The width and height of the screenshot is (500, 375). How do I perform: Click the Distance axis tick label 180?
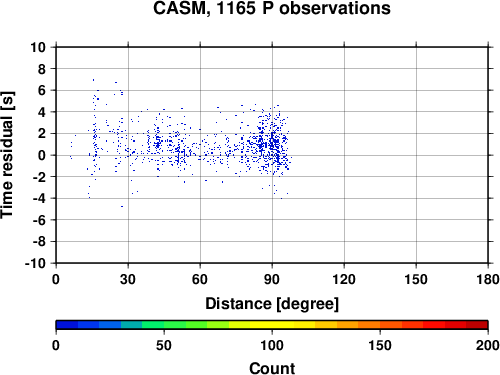pyautogui.click(x=488, y=279)
